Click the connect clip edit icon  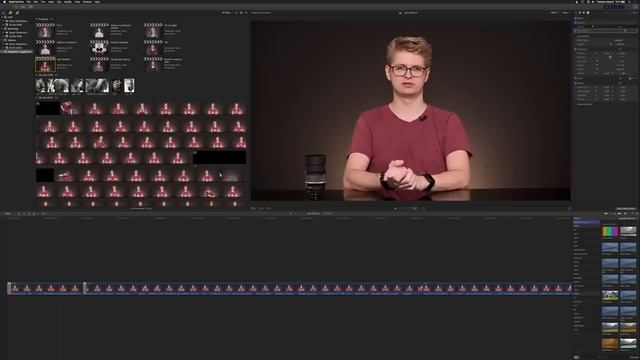[x=19, y=213]
